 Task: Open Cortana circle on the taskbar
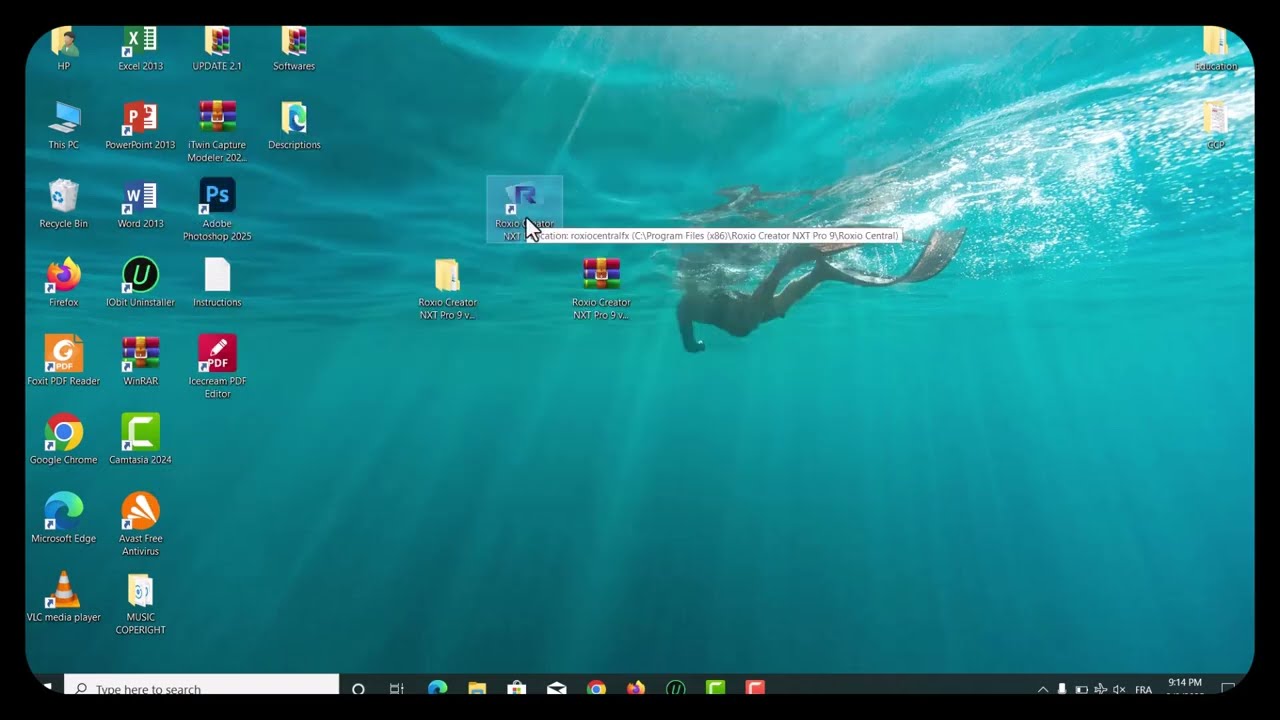click(x=358, y=688)
